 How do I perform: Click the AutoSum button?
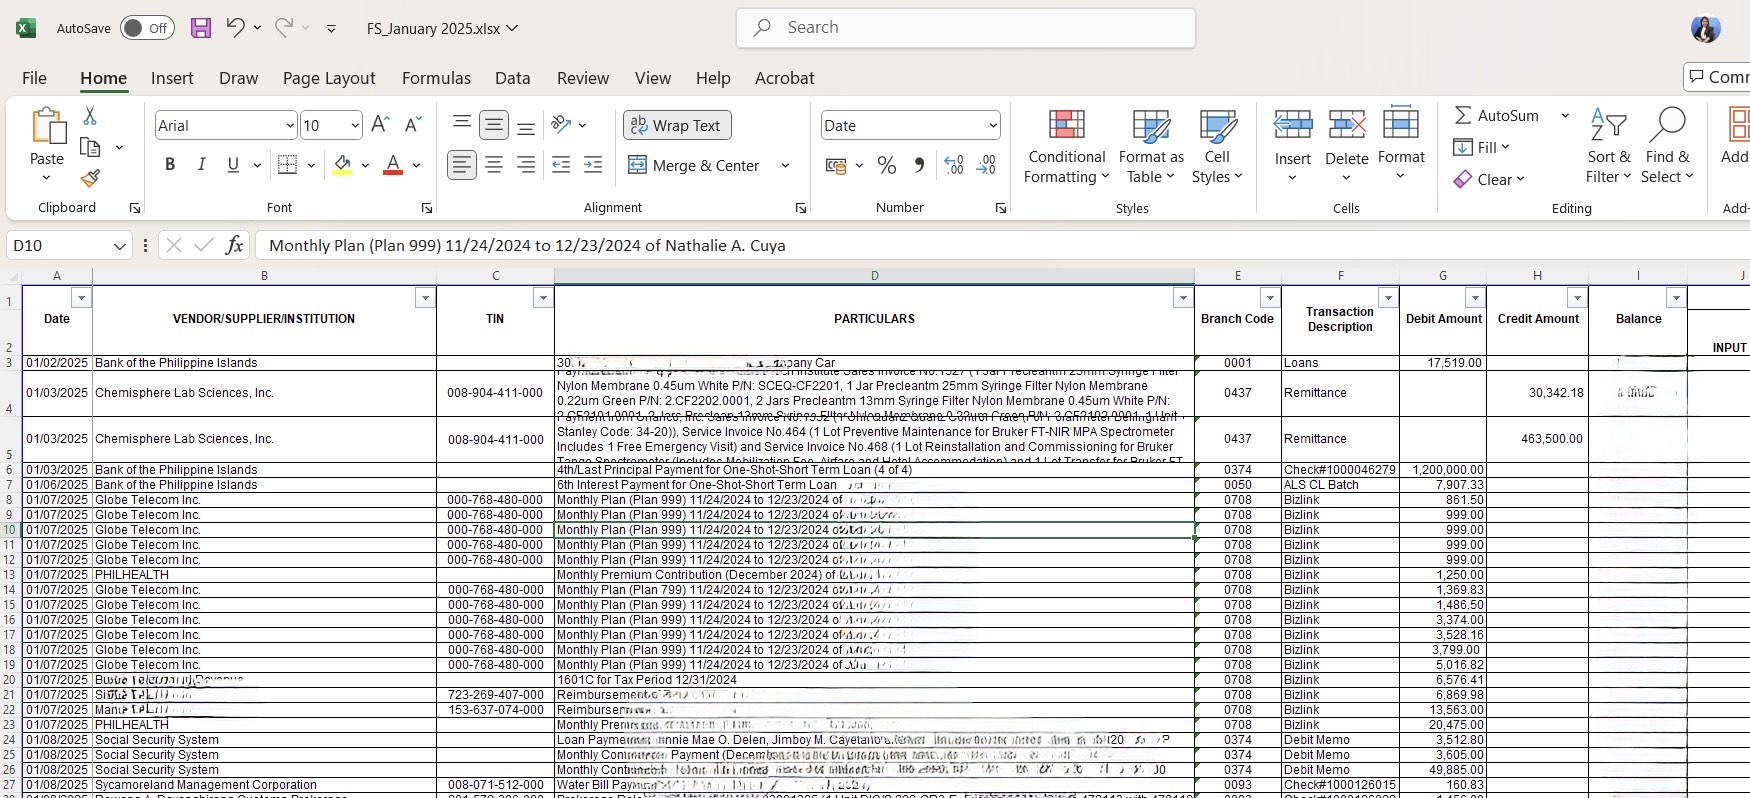[1497, 115]
